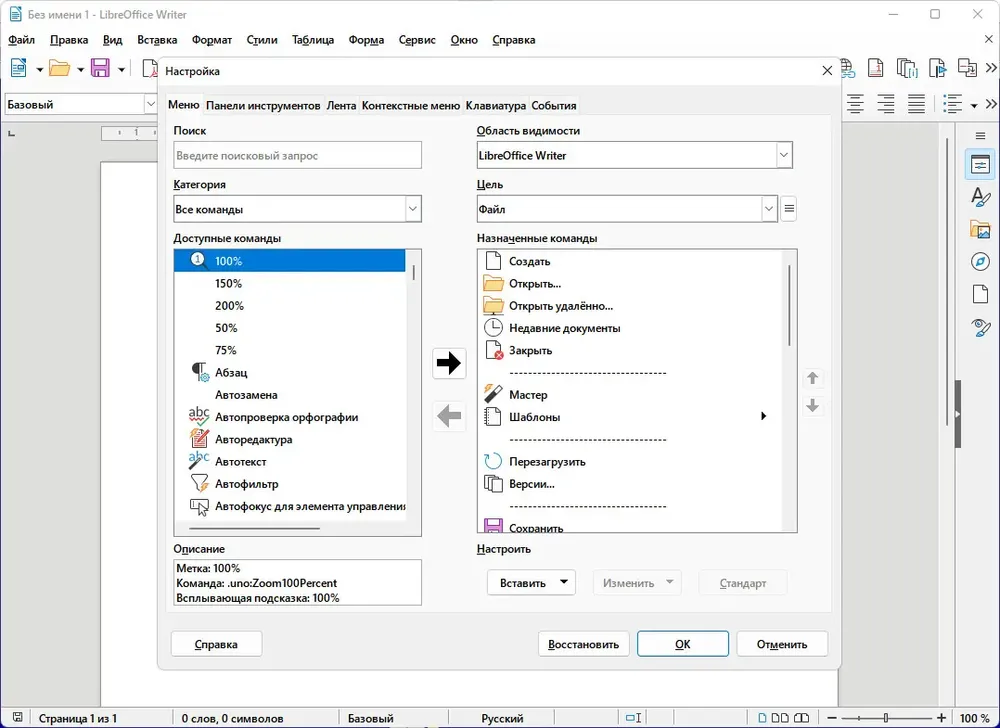Click the Insert field pages toolbar icon
The width and height of the screenshot is (1000, 728).
[x=907, y=68]
